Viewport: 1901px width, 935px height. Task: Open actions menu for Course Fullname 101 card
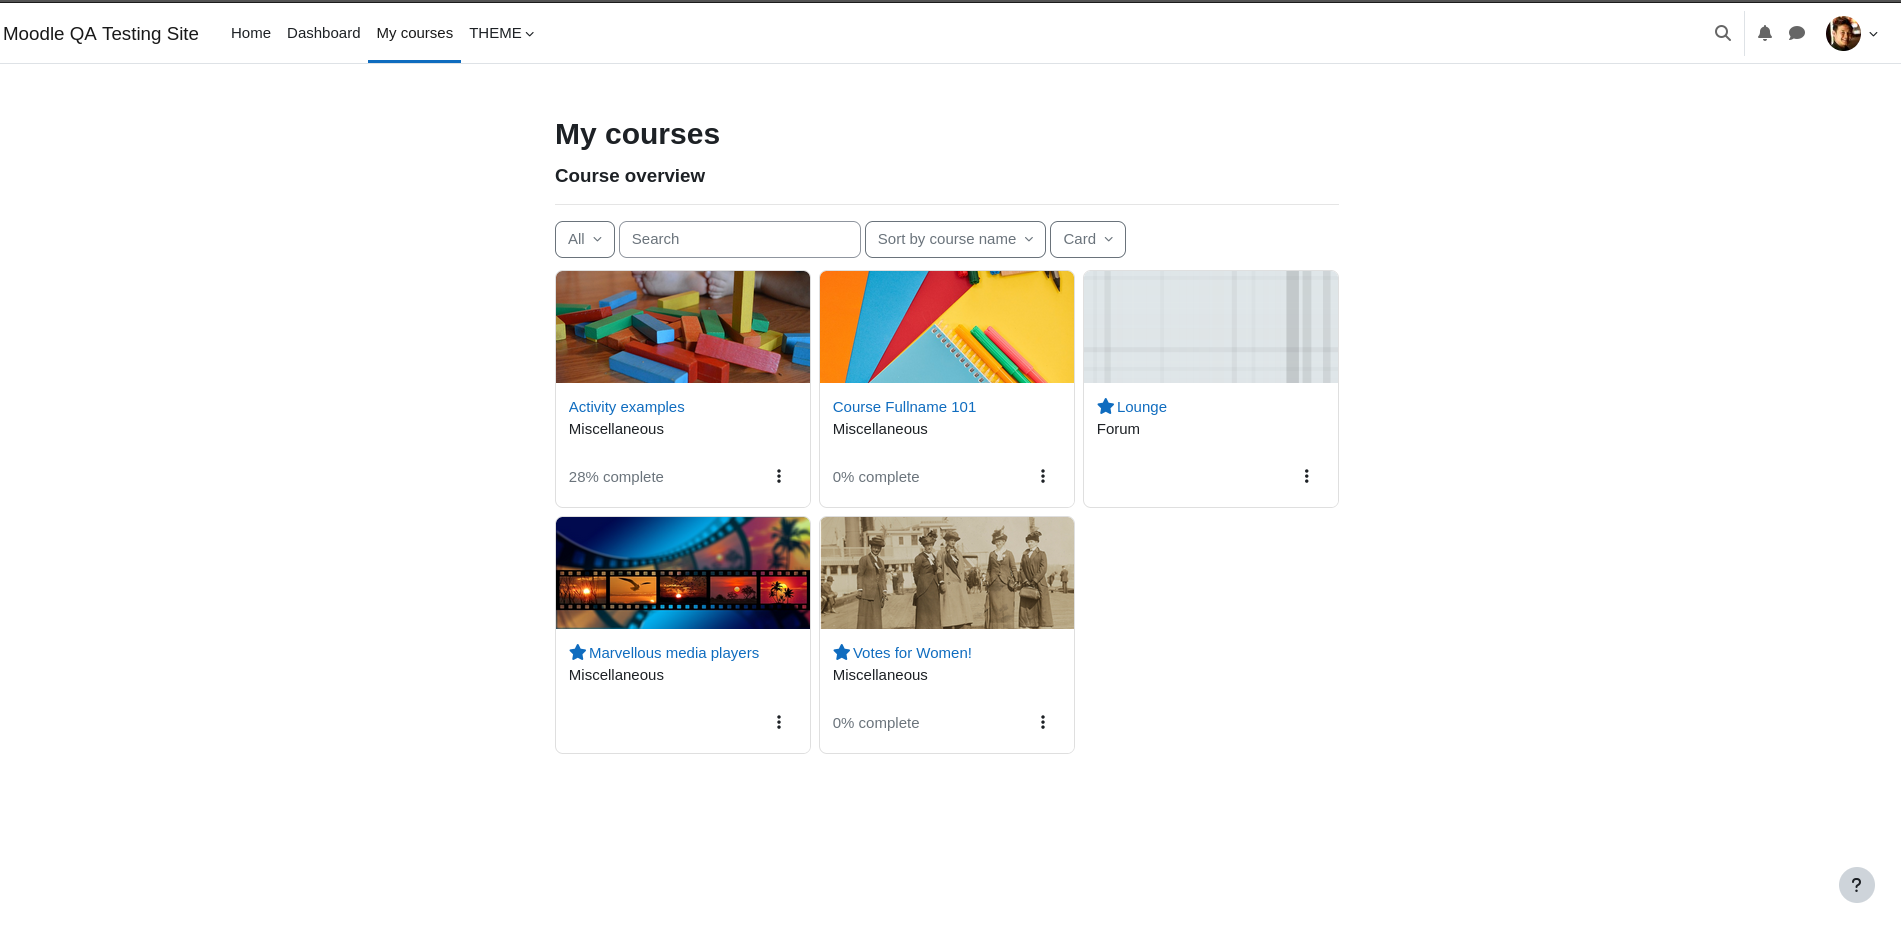pos(1043,476)
